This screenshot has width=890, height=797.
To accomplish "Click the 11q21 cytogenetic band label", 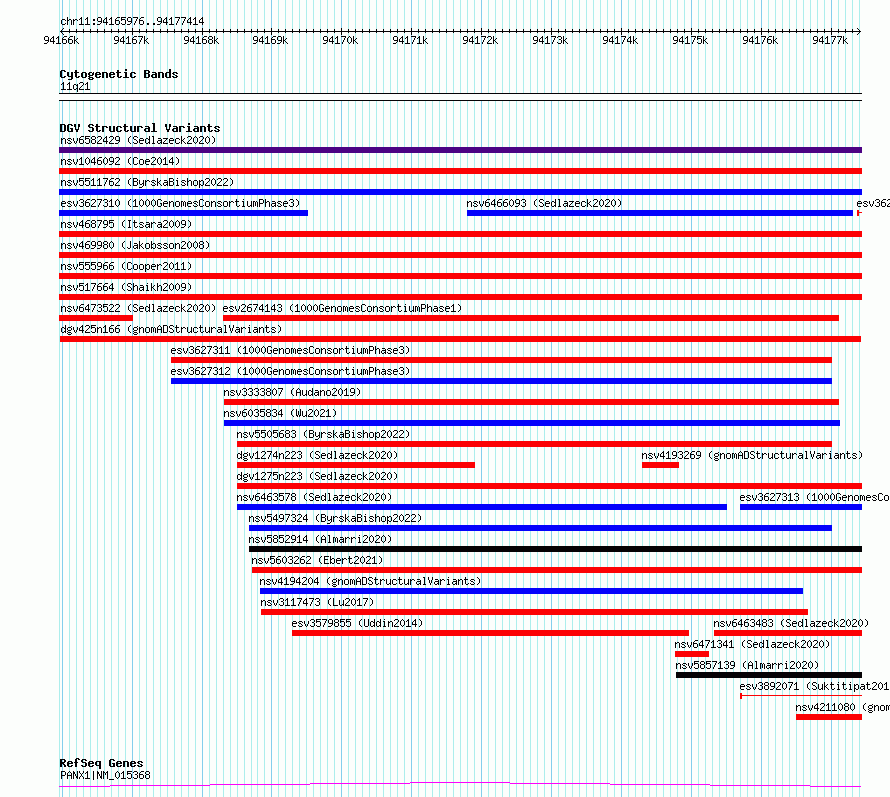I will [75, 86].
